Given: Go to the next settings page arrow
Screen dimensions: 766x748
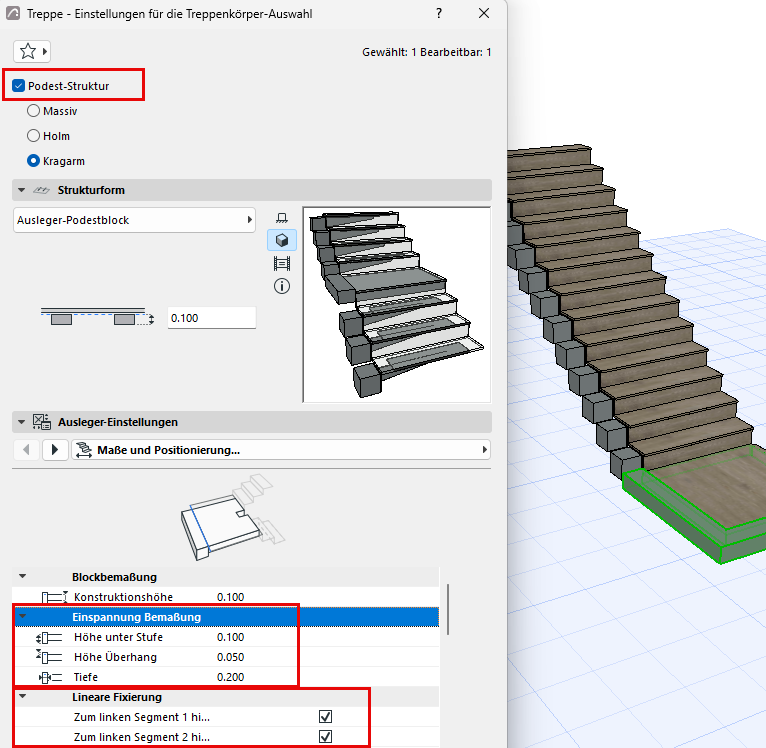Looking at the screenshot, I should click(55, 449).
